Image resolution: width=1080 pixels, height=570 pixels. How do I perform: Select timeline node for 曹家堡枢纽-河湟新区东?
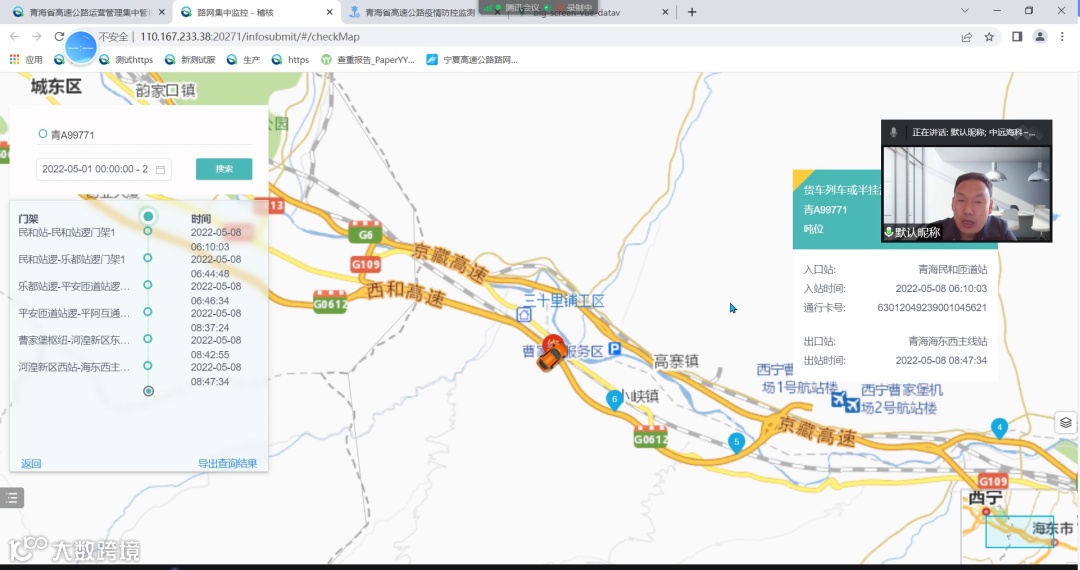click(147, 339)
